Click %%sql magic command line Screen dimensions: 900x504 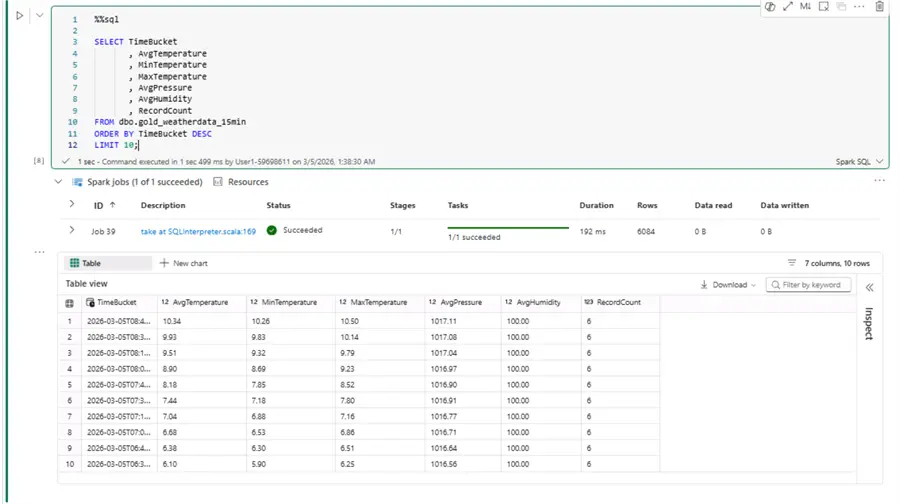(x=107, y=20)
